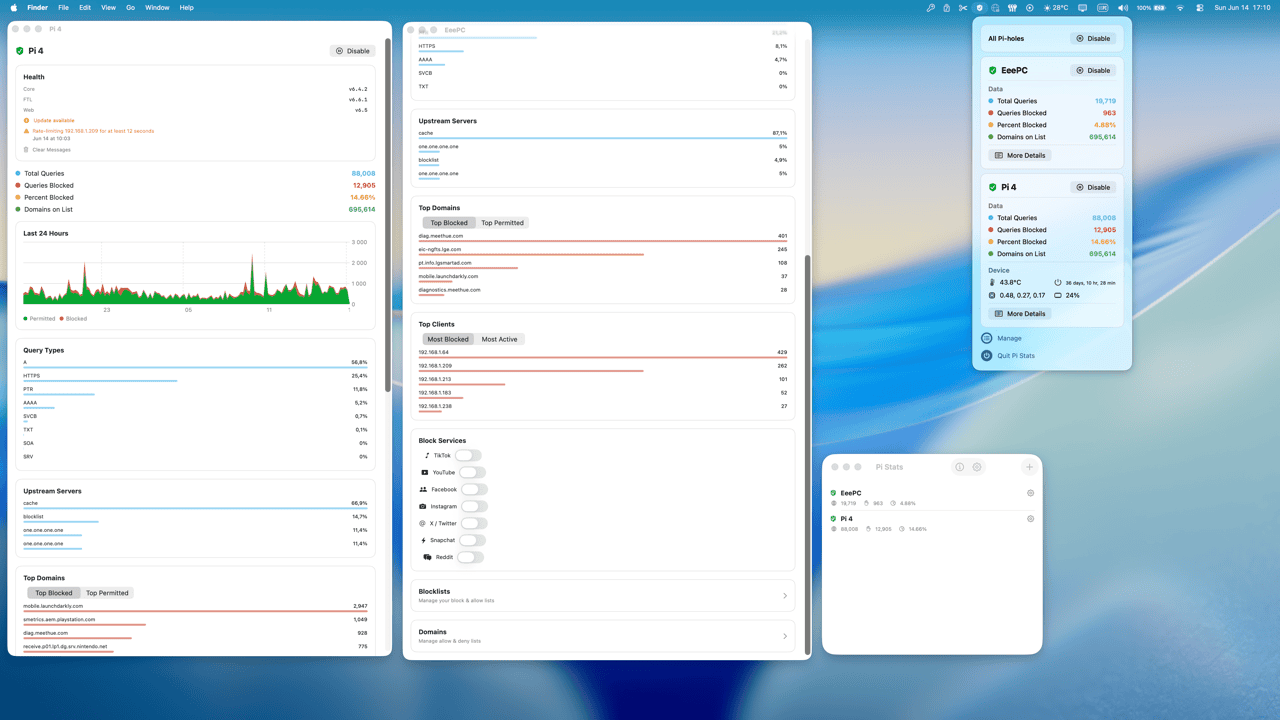Click Disable in the Pi 4 window header
This screenshot has width=1280, height=720.
(x=352, y=50)
